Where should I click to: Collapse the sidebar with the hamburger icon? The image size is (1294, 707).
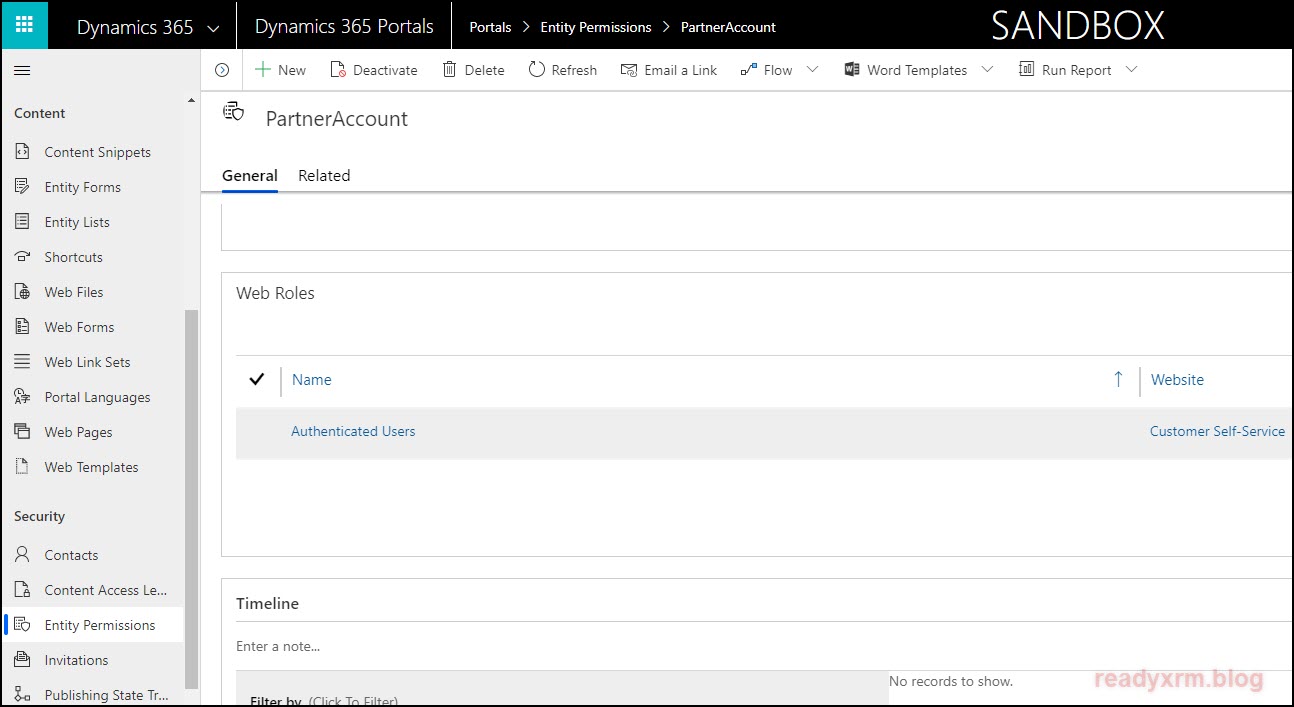pyautogui.click(x=22, y=70)
